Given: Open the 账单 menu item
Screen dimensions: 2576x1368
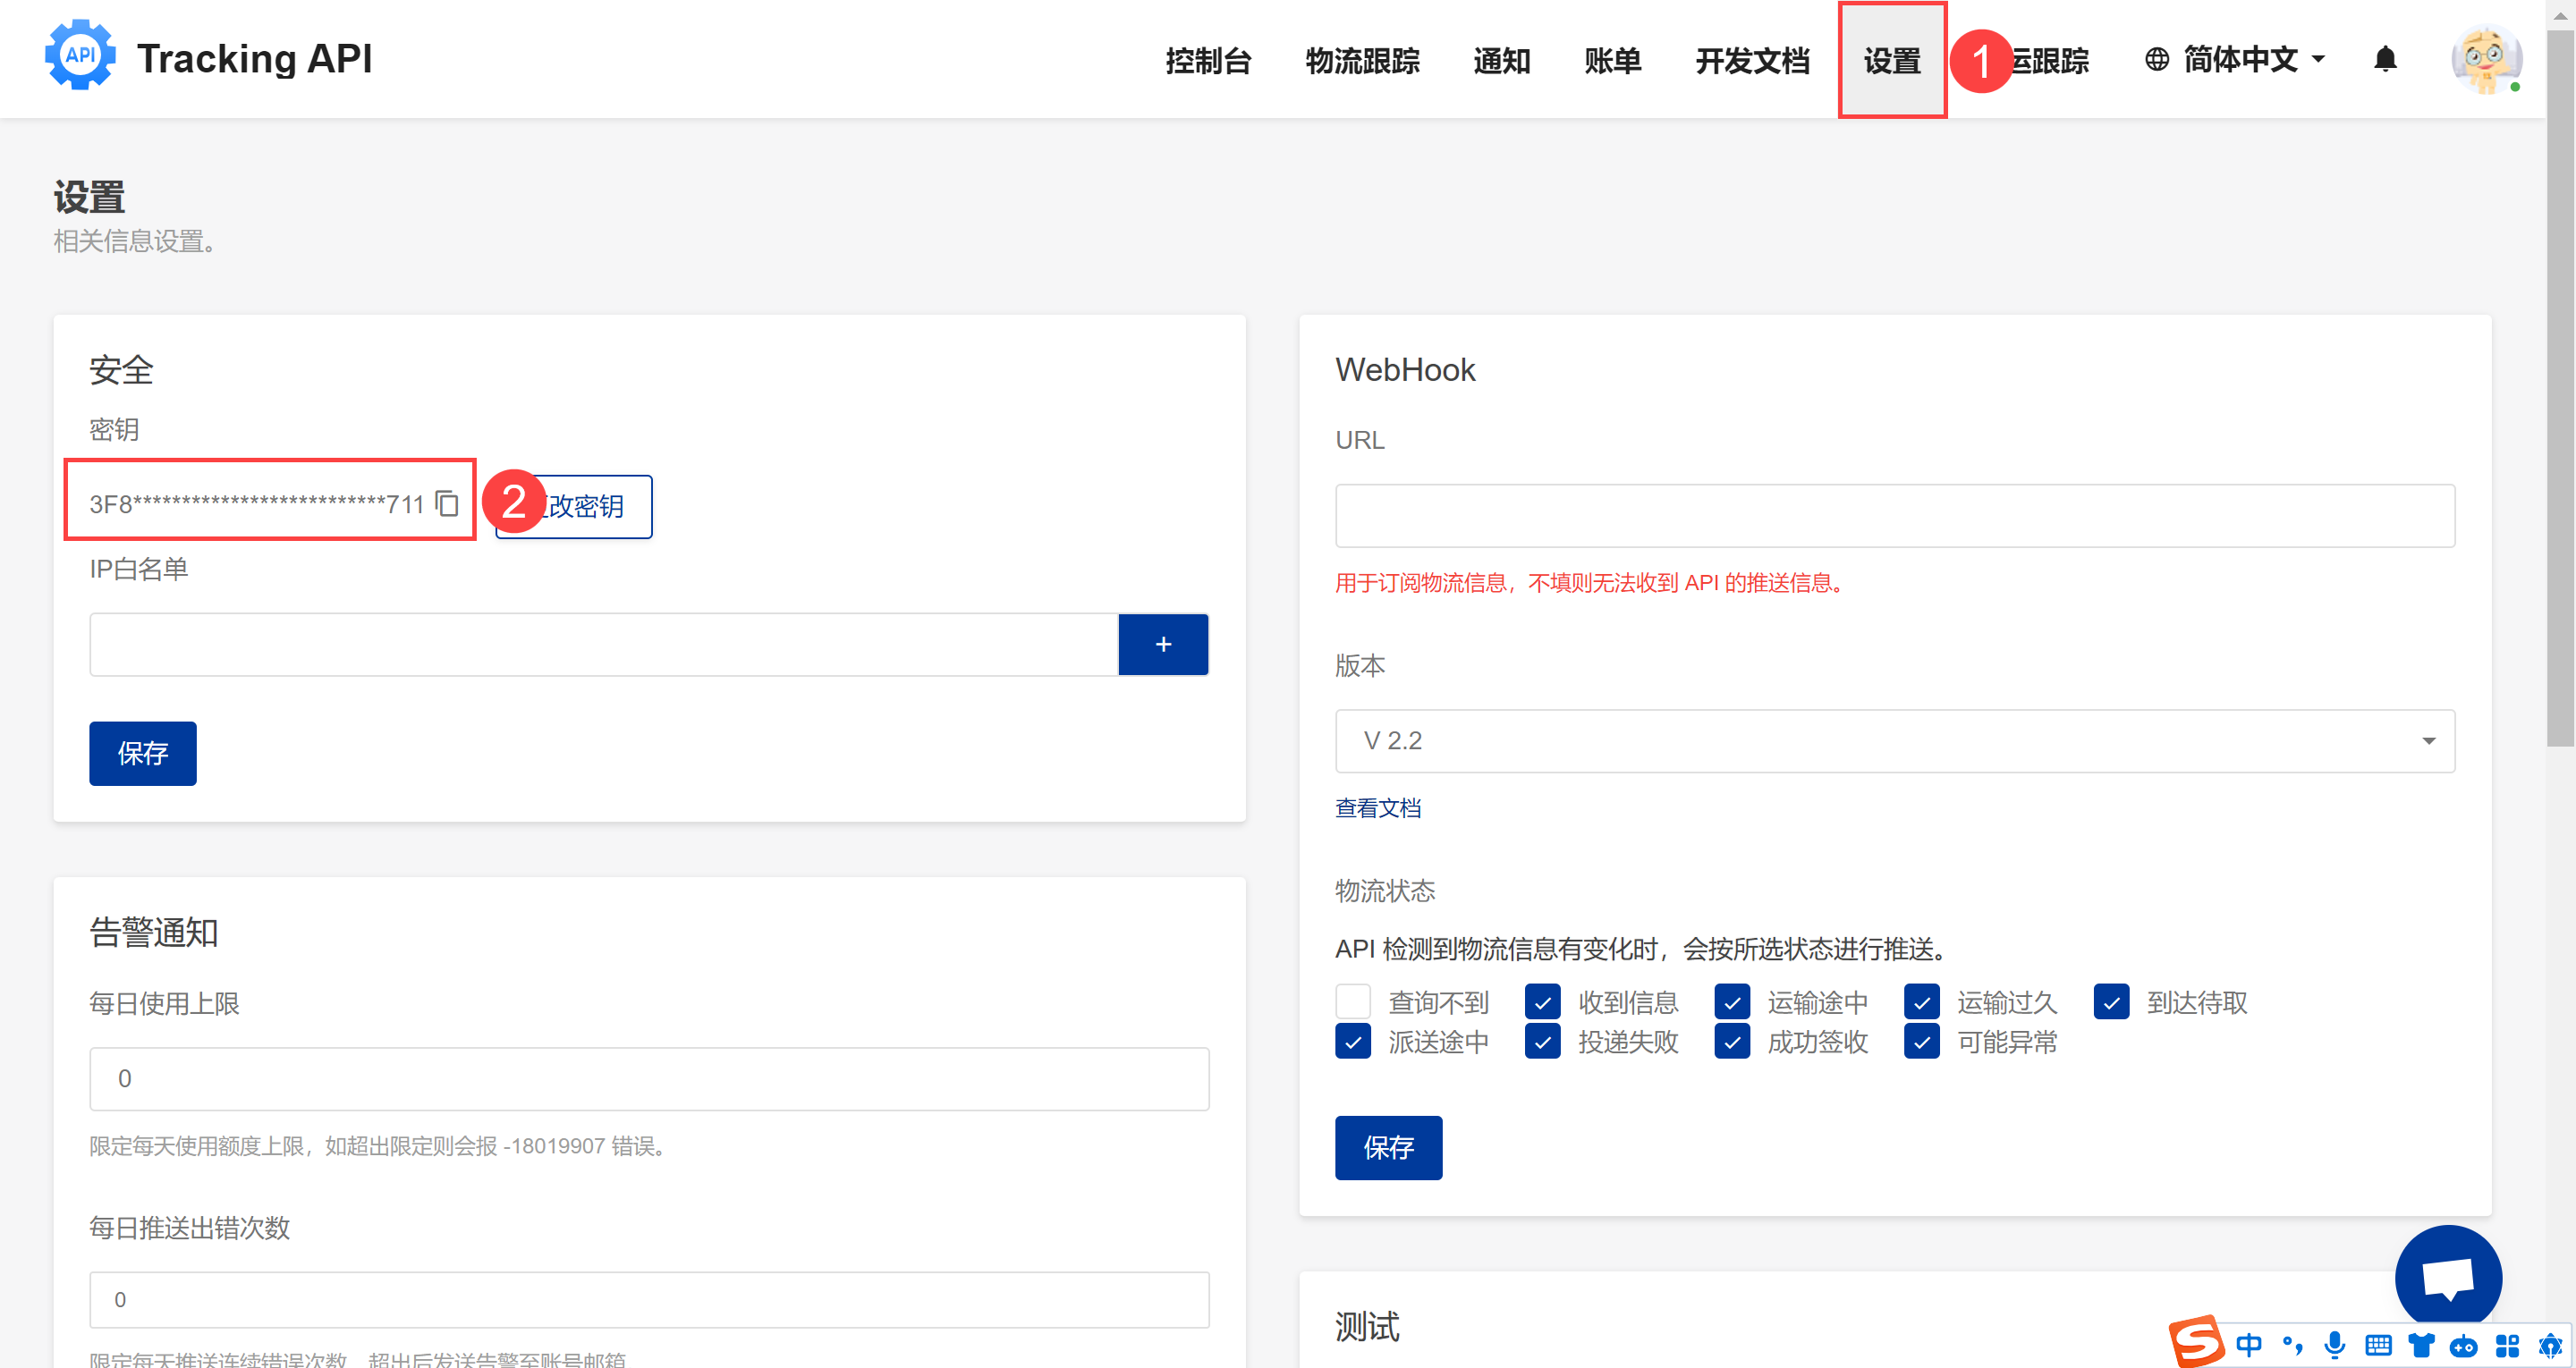Looking at the screenshot, I should click(1612, 61).
